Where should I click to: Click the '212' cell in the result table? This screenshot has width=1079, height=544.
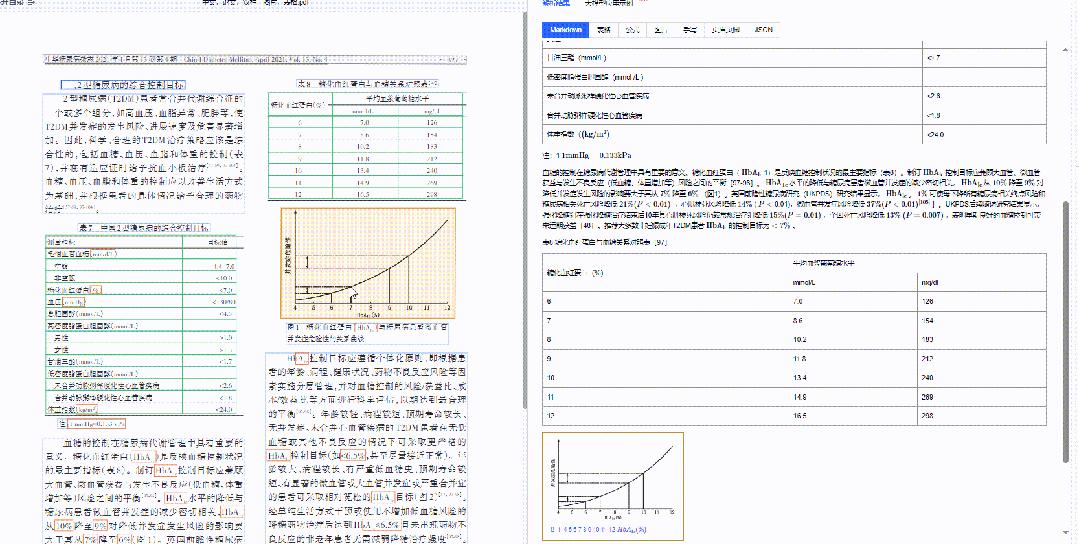(x=982, y=358)
